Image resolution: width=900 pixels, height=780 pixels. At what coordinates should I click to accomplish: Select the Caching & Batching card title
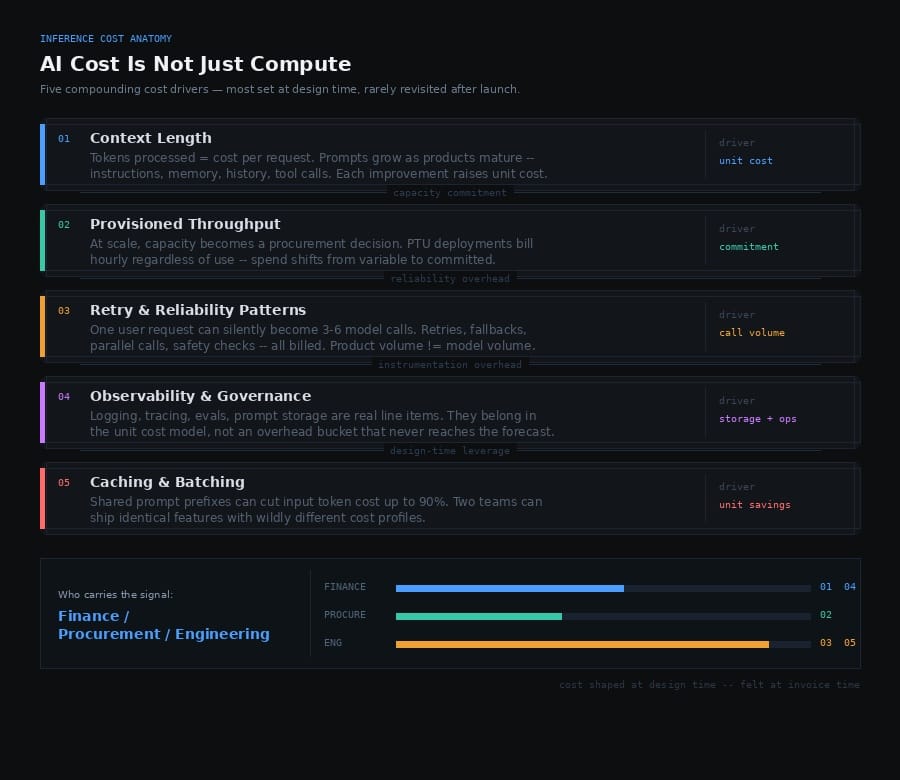(x=167, y=482)
